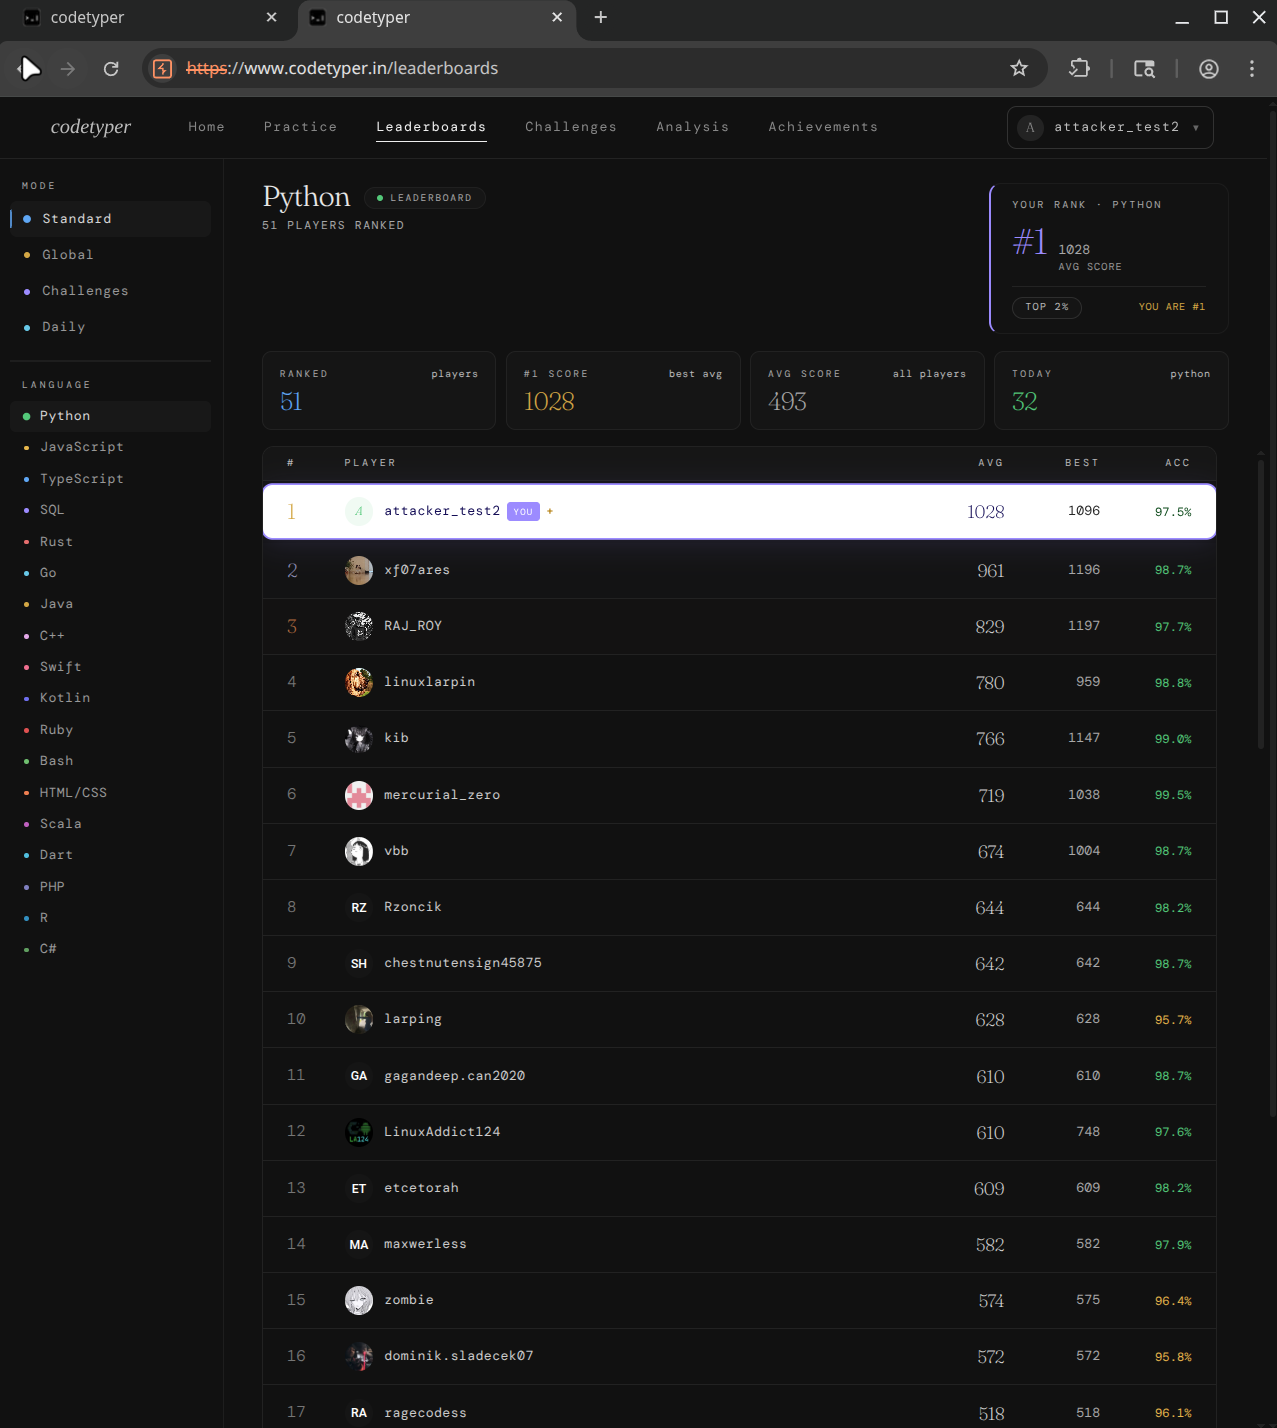Click zombie's avatar
This screenshot has width=1277, height=1428.
coord(359,1300)
